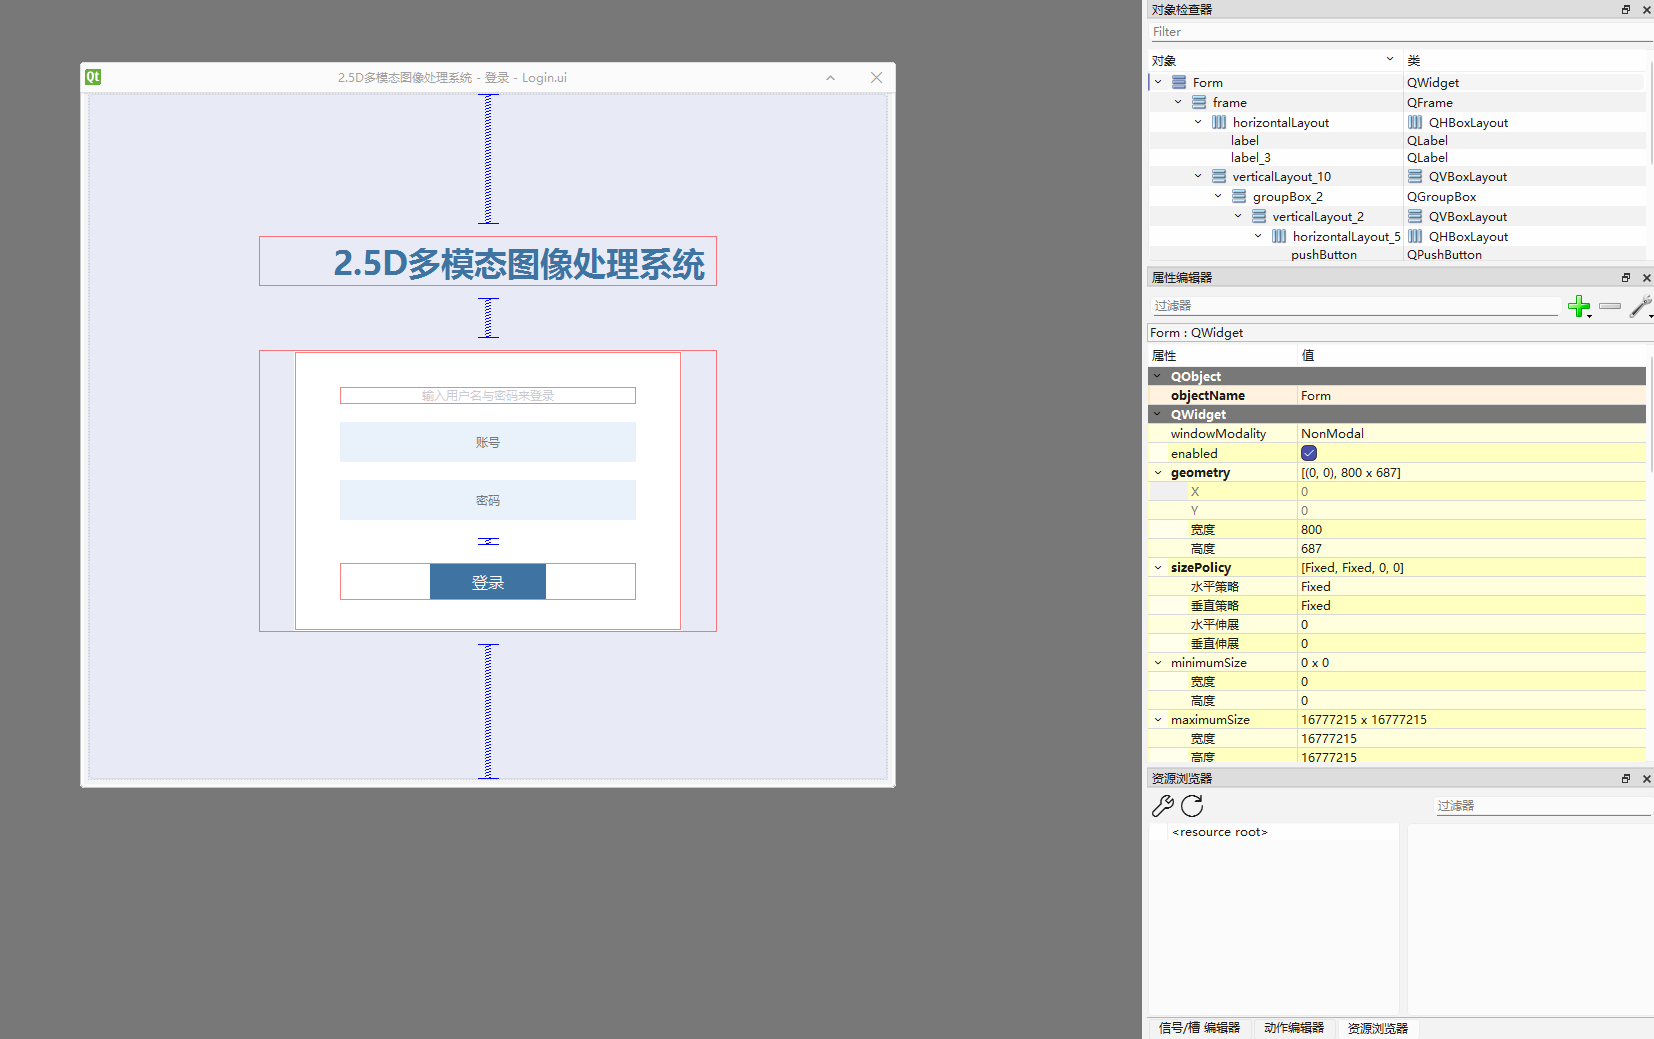Click the edit resources wrench icon
This screenshot has height=1039, width=1654.
coord(1163,806)
